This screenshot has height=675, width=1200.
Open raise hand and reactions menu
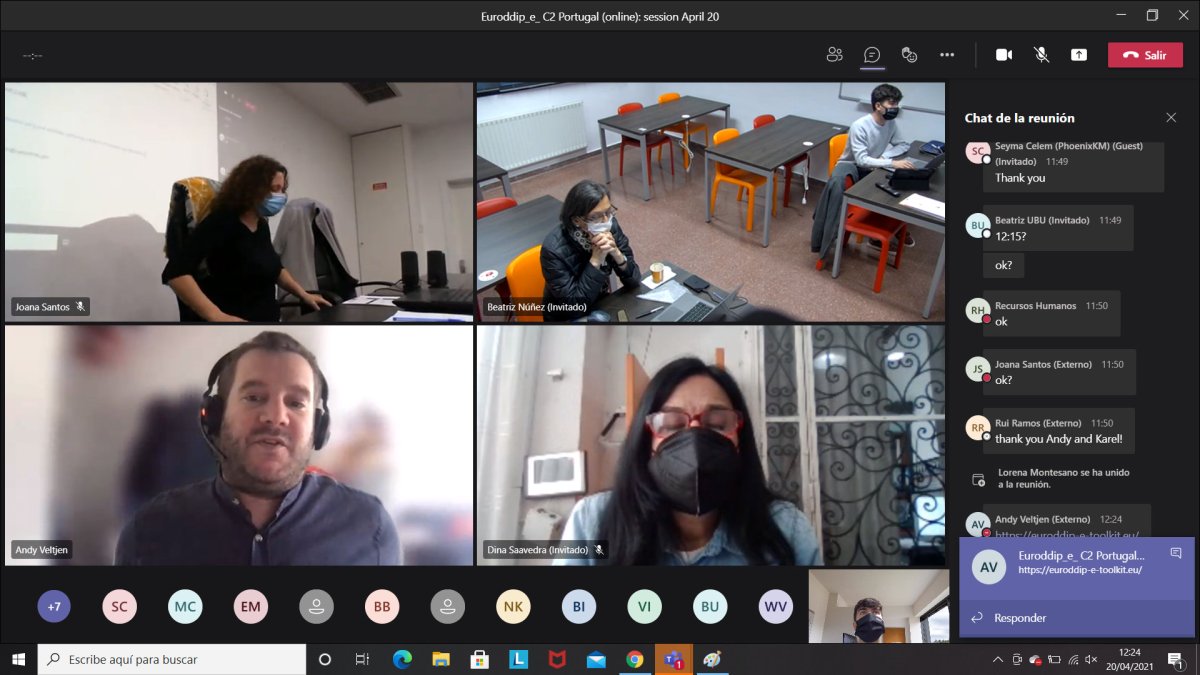click(x=909, y=55)
